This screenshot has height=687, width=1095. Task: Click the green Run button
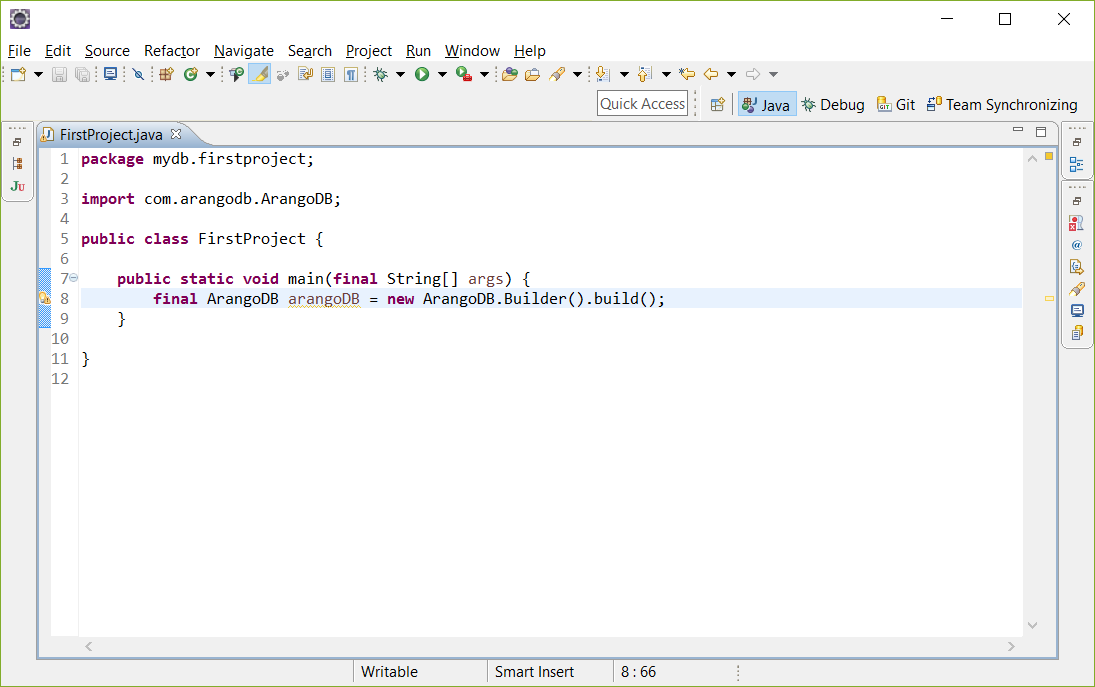422,74
